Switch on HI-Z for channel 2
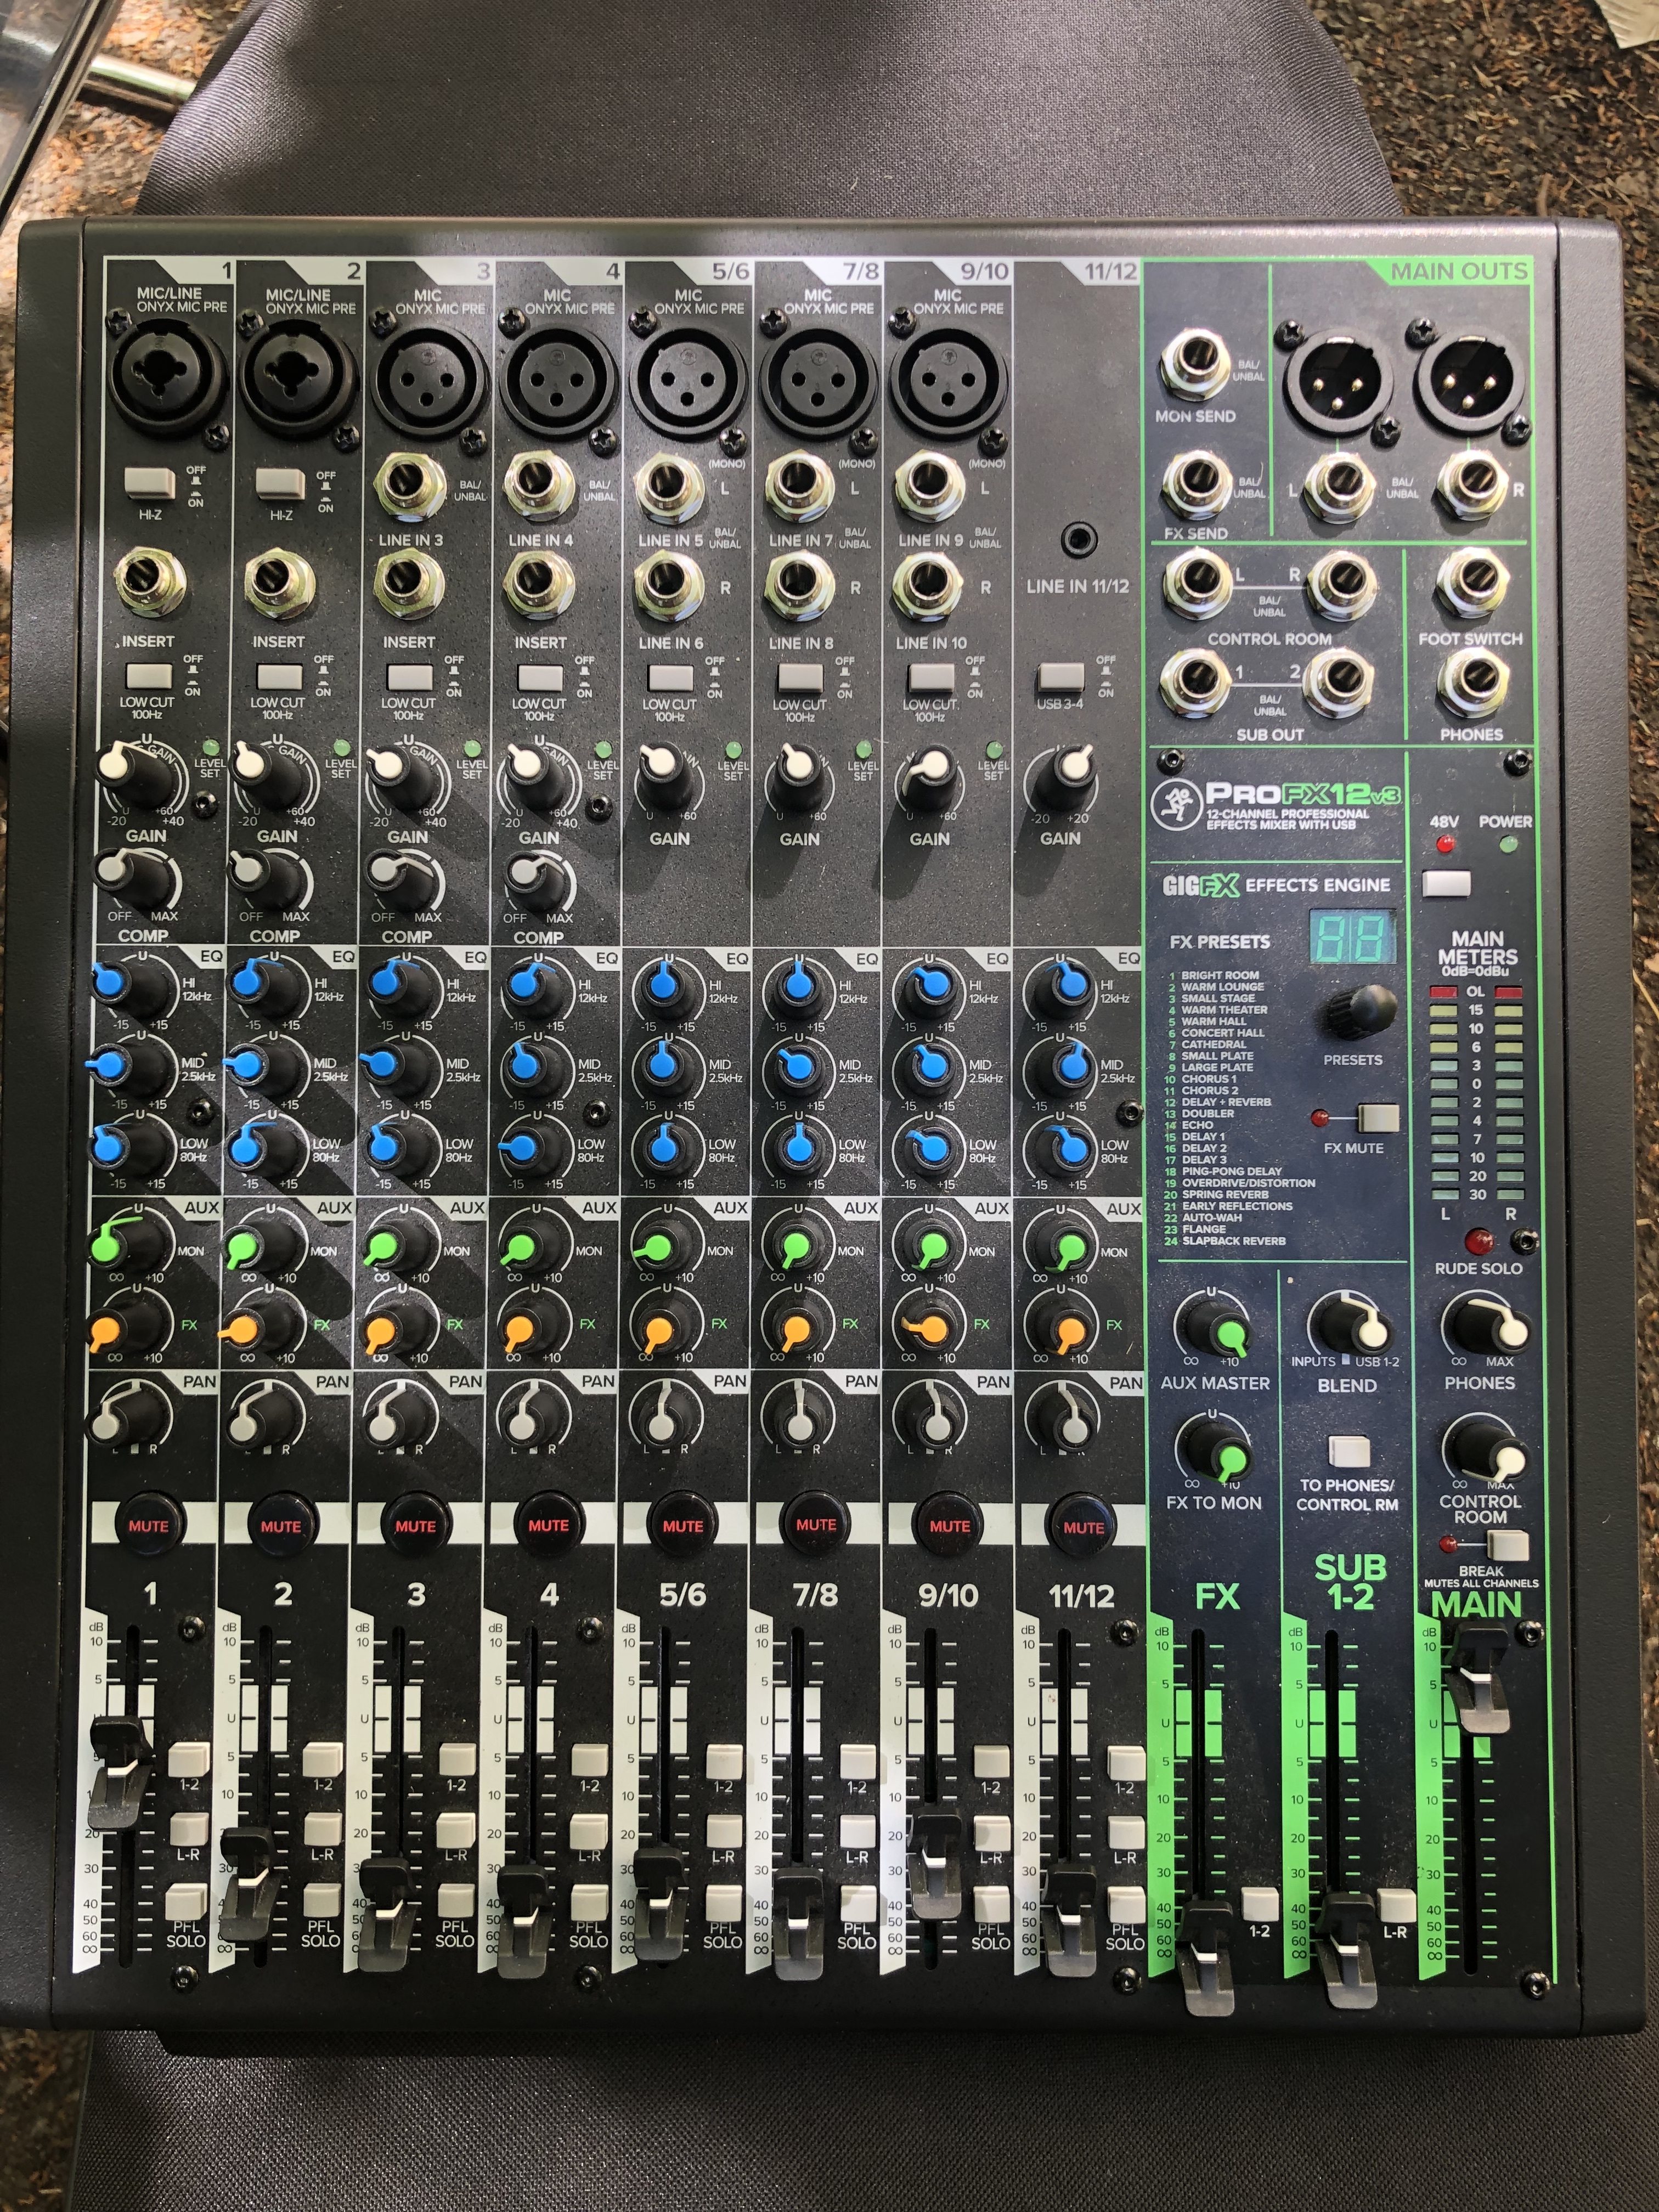1659x2212 pixels. (280, 484)
